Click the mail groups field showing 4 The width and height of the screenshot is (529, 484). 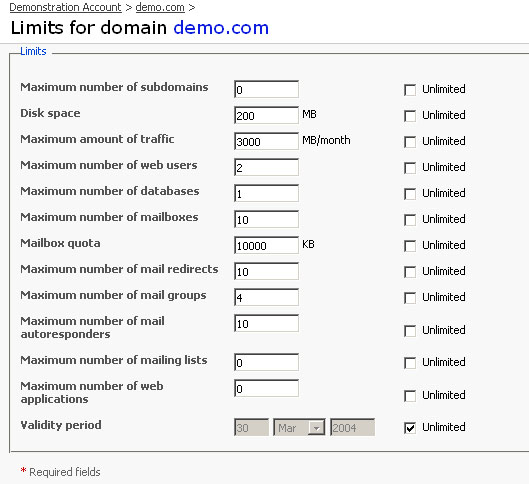point(267,297)
